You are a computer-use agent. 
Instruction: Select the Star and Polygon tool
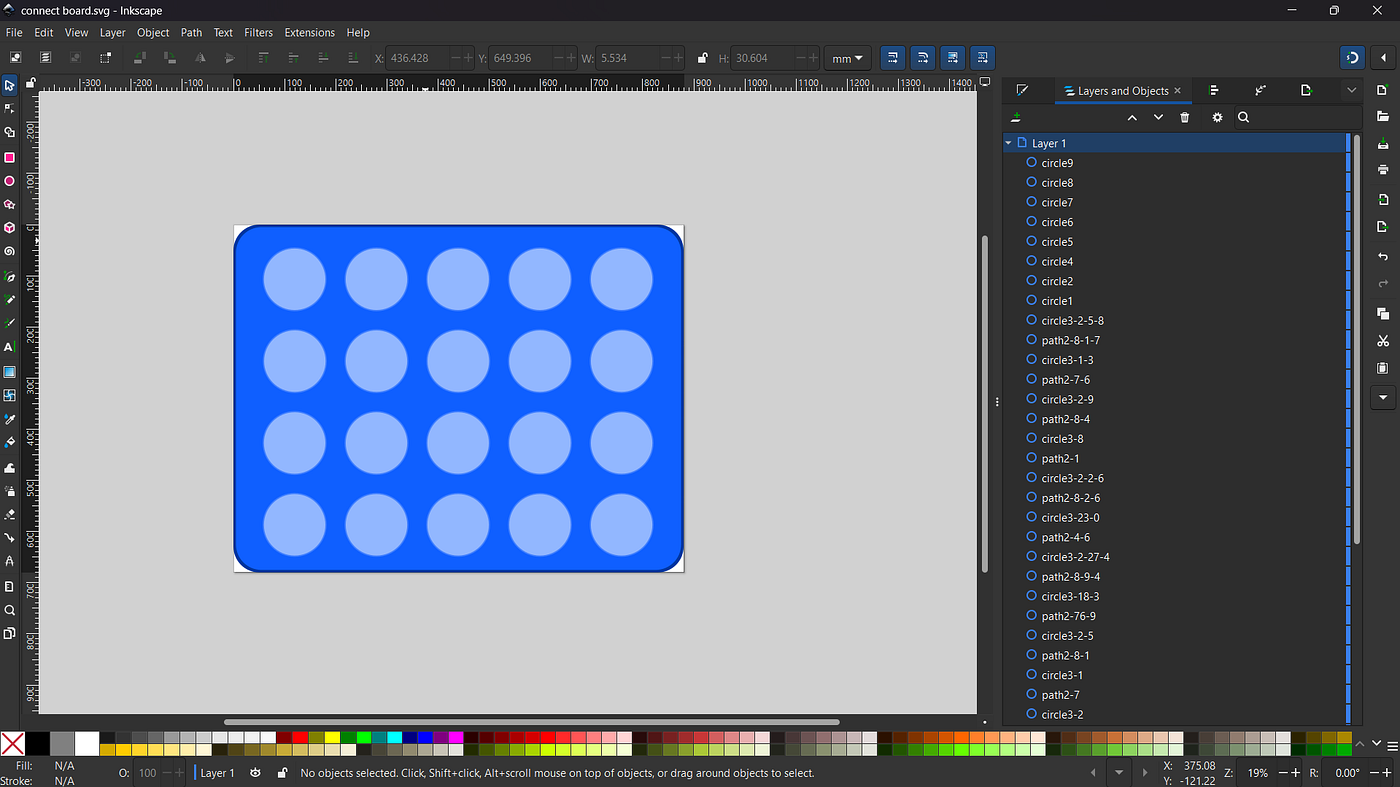(x=9, y=204)
